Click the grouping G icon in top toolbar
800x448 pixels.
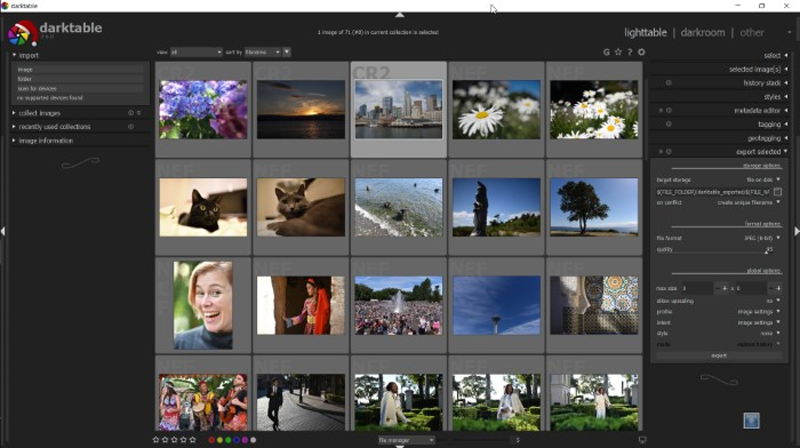click(x=606, y=52)
